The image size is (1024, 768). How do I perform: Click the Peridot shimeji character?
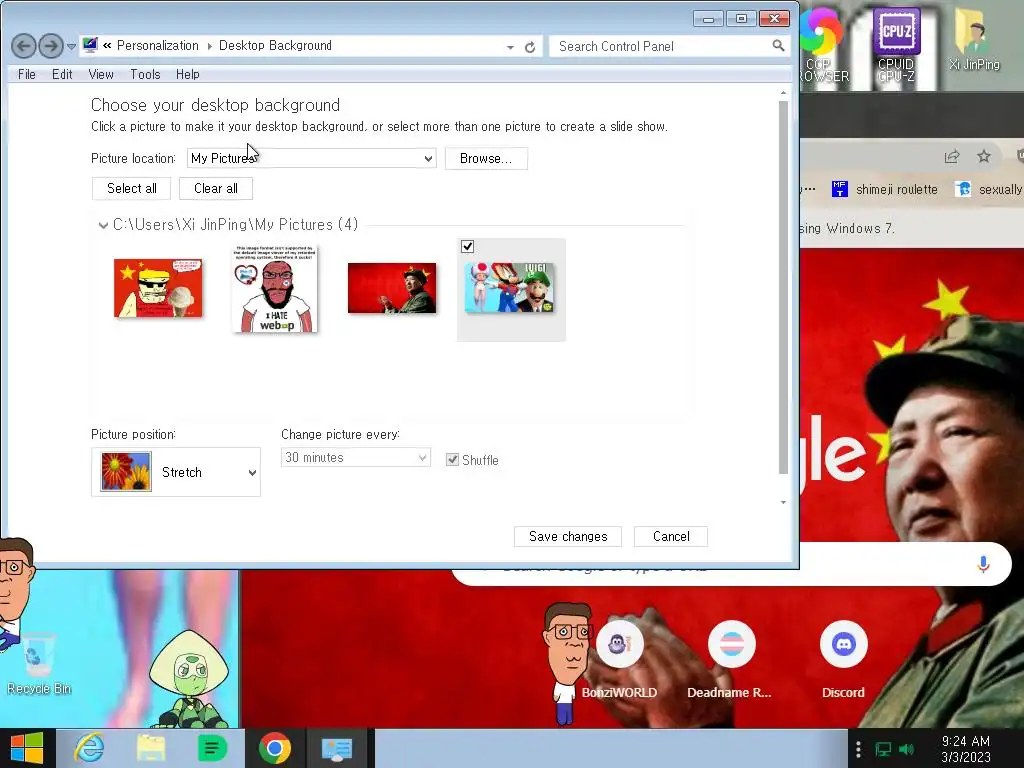coord(188,679)
